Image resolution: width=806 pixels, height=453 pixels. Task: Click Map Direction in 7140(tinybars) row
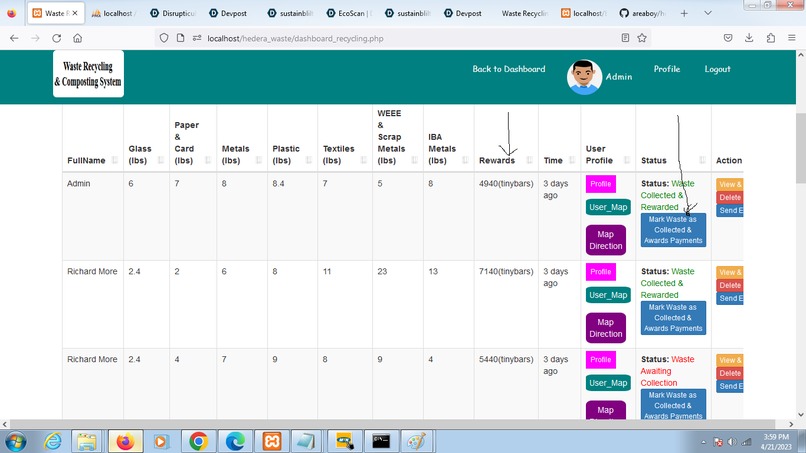coord(606,328)
